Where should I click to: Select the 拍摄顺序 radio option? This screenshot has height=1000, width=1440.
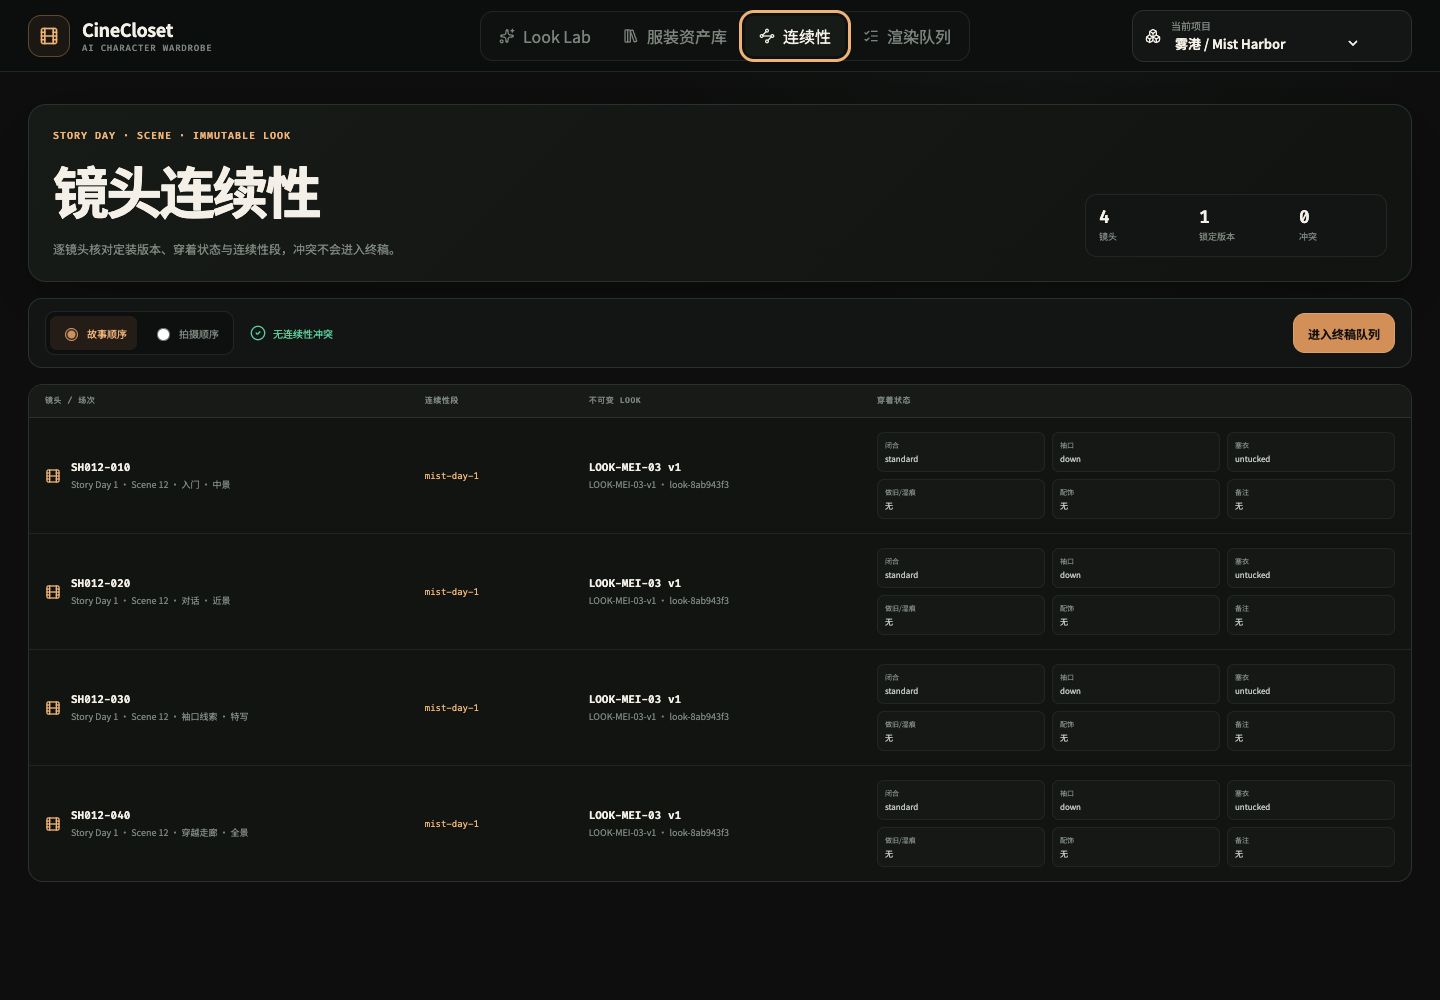(187, 334)
